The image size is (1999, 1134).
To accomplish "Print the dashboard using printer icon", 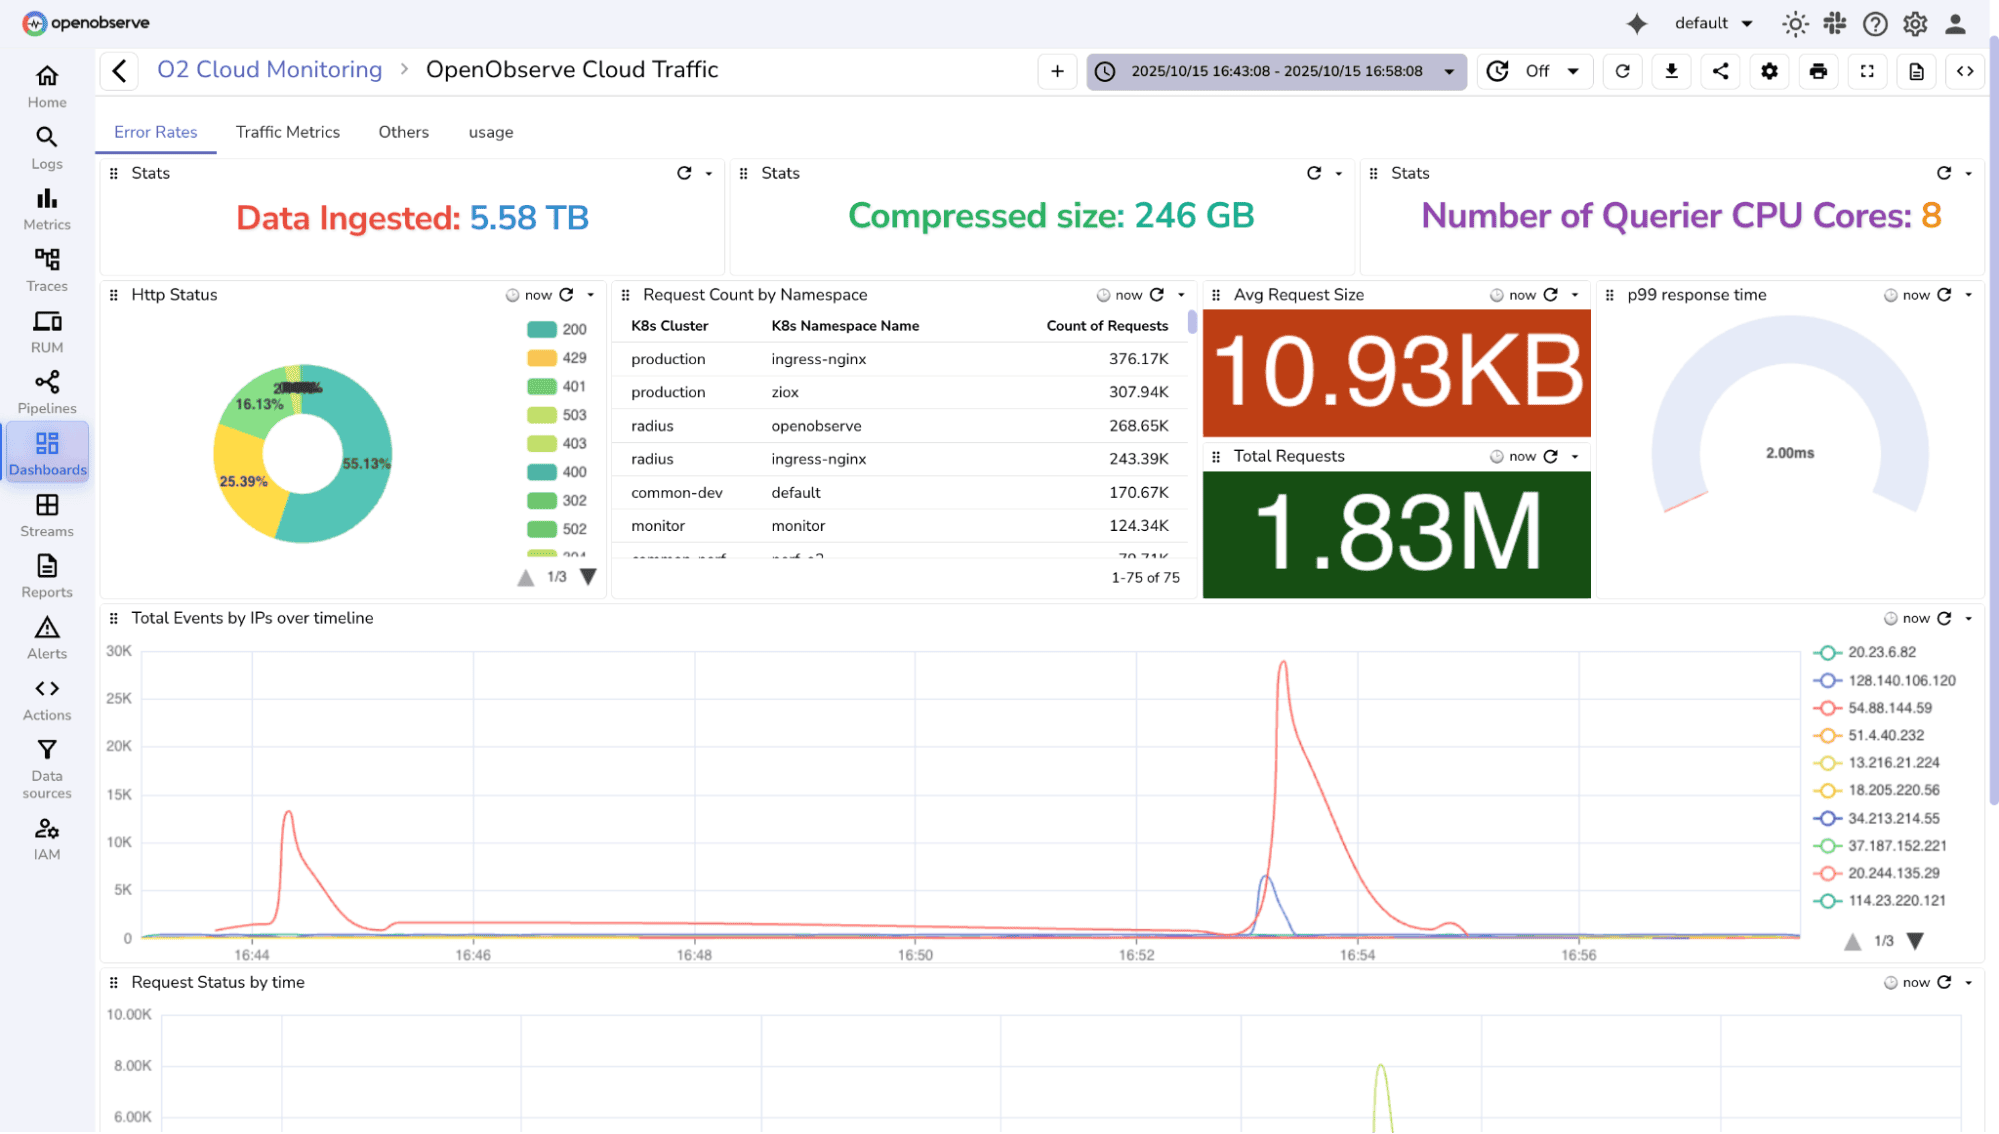I will [1818, 71].
